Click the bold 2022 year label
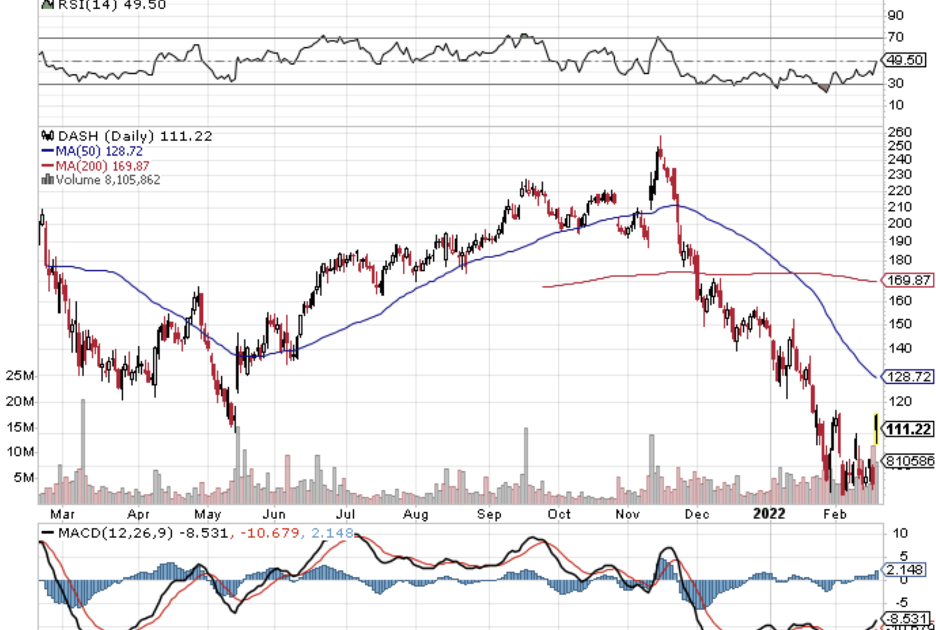936x630 pixels. pos(769,514)
